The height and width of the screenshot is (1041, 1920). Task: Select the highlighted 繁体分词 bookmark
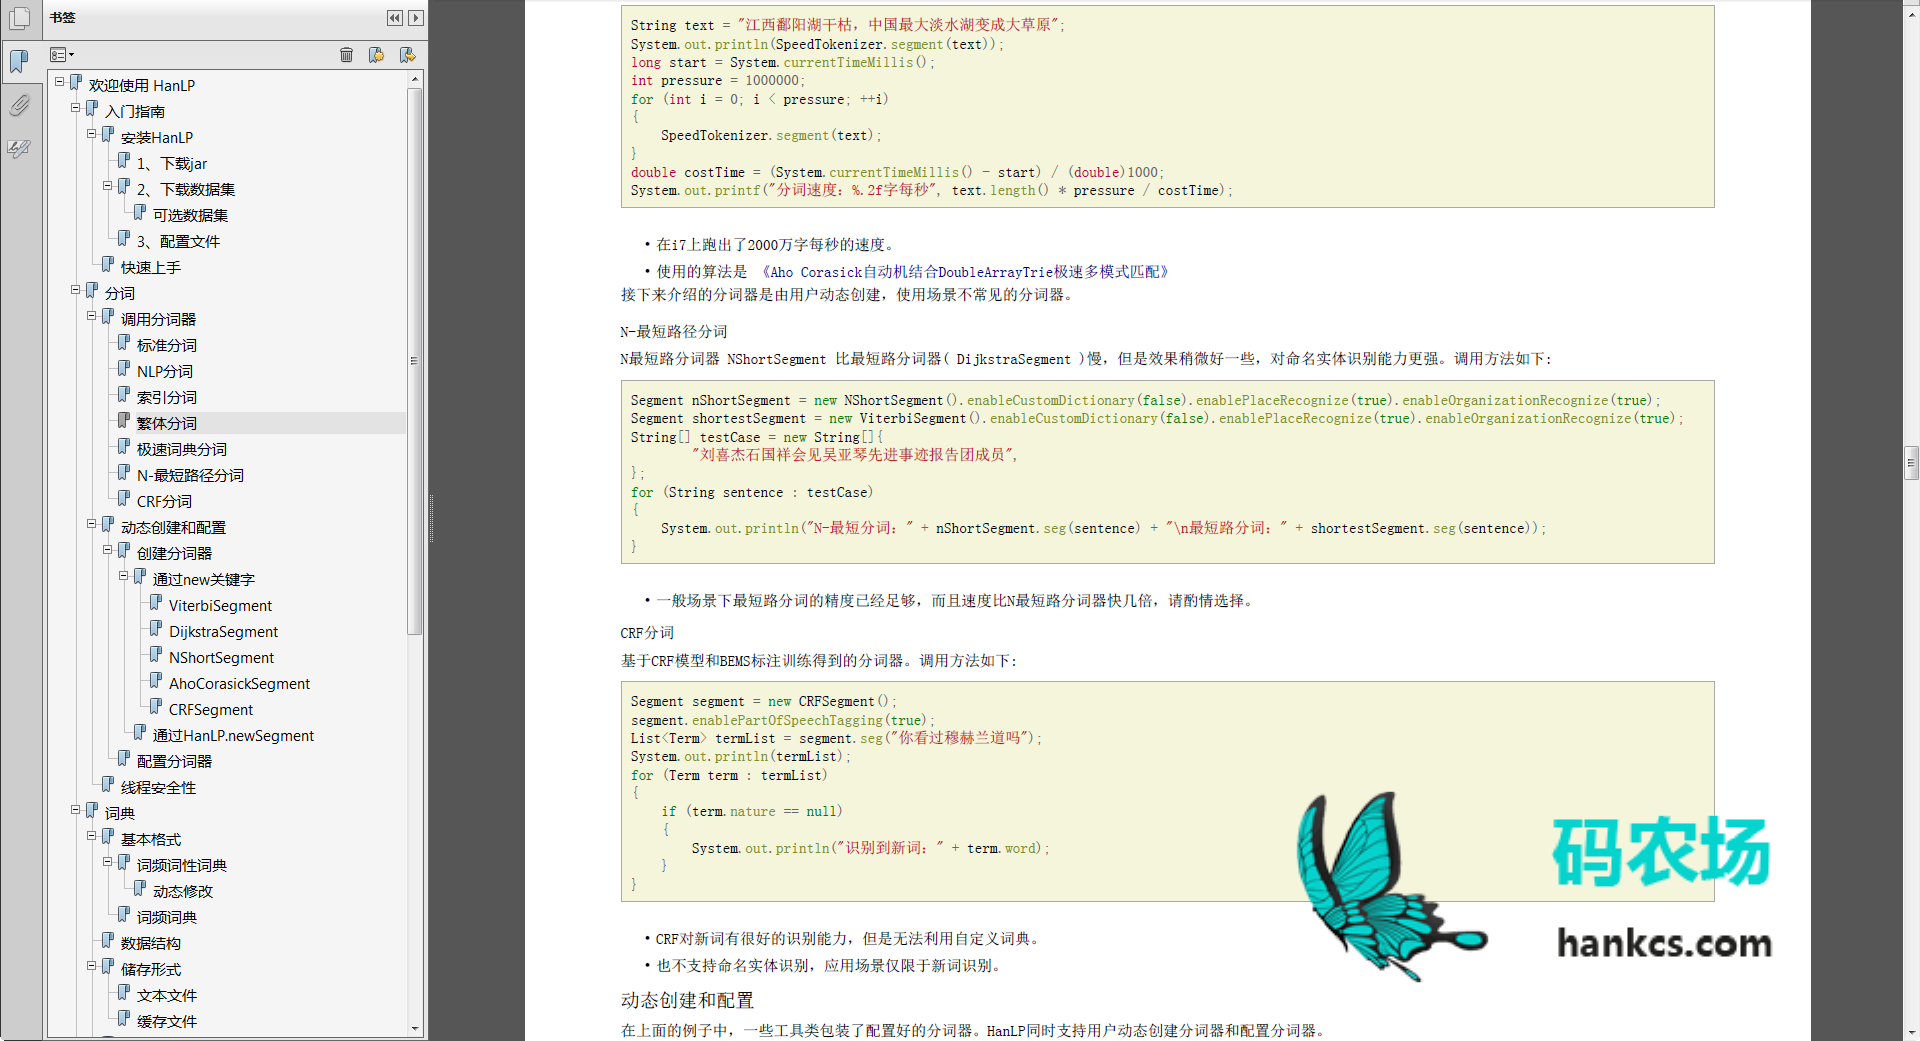166,424
